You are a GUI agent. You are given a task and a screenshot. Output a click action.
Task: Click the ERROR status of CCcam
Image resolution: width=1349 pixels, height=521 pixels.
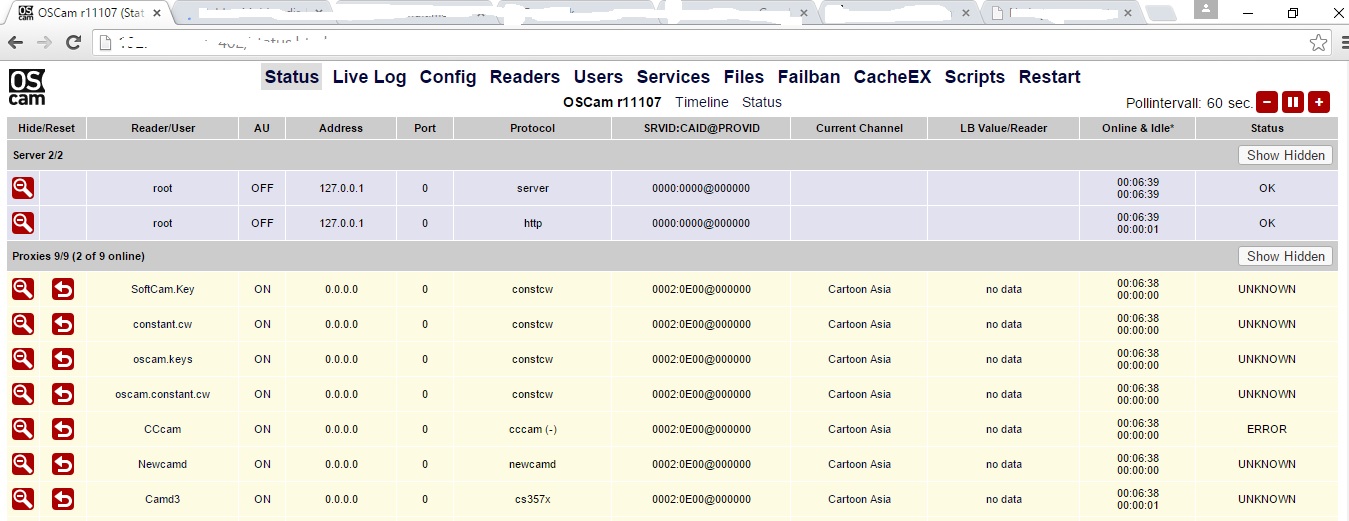(1267, 429)
